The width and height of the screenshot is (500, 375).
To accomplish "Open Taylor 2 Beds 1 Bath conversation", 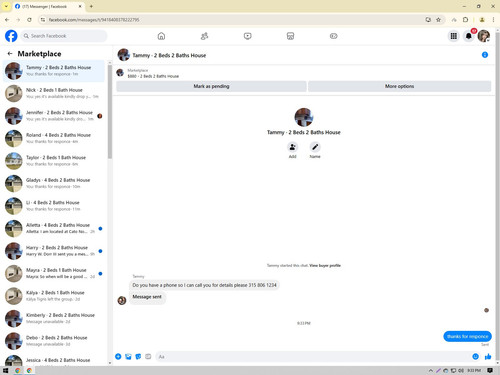I will tap(54, 161).
